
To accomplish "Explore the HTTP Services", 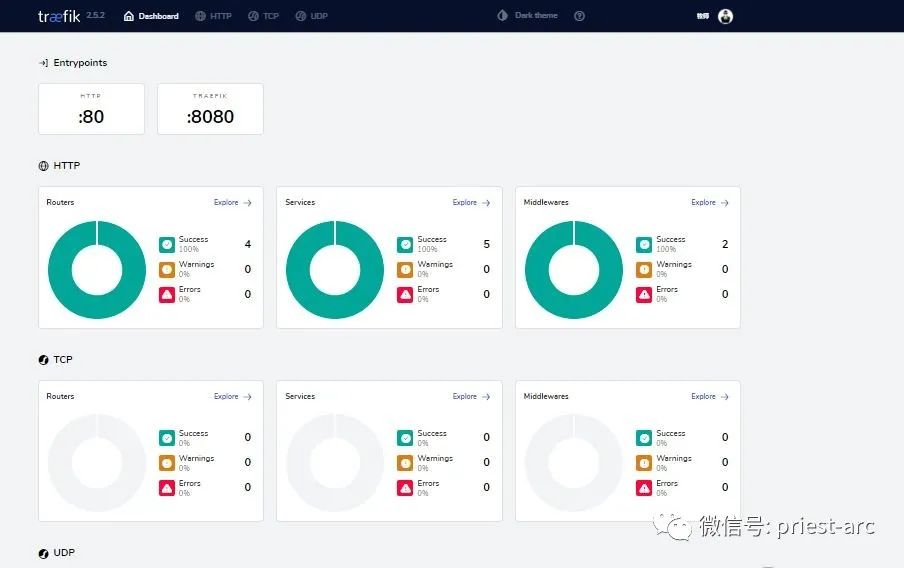I will pos(472,202).
